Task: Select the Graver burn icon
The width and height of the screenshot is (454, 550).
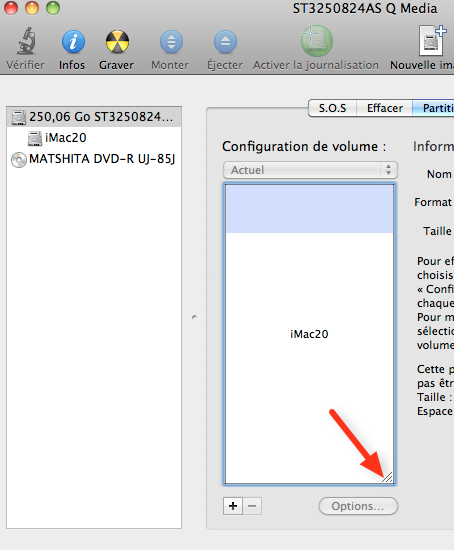Action: 117,42
